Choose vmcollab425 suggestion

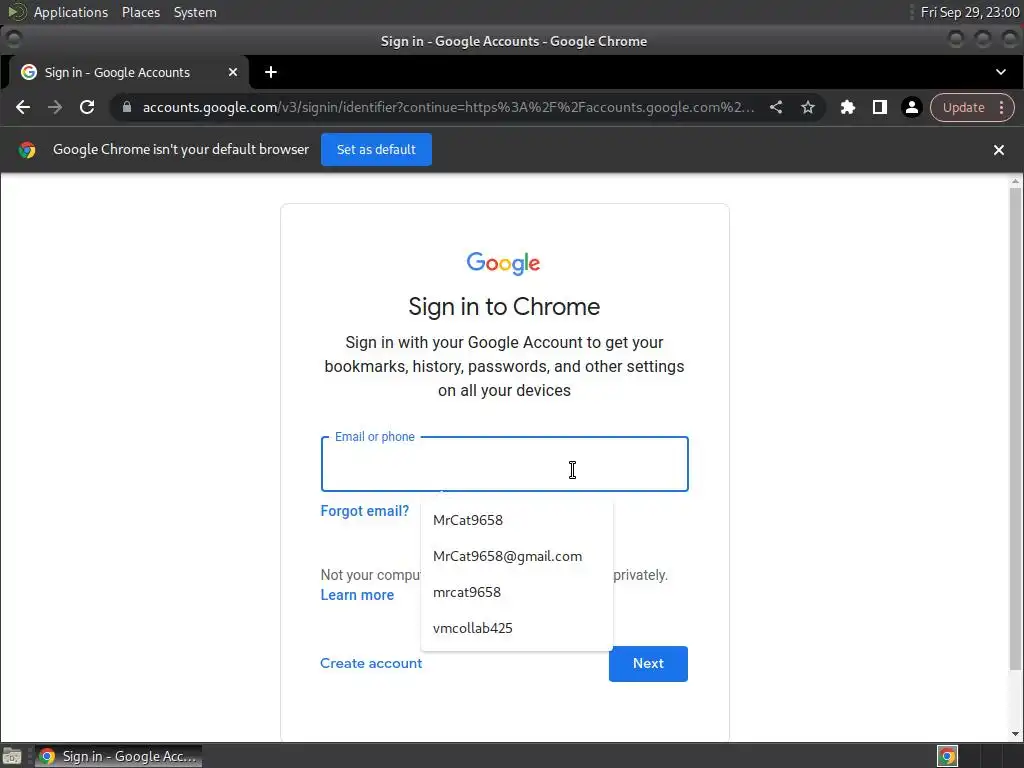[x=517, y=628]
